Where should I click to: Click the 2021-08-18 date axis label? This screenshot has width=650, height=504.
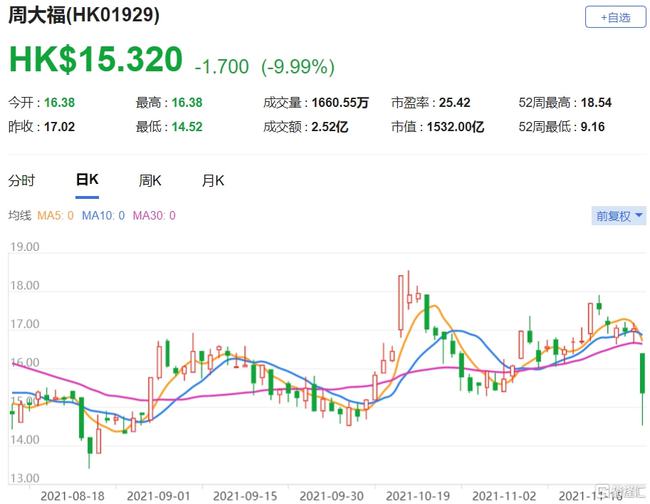tap(72, 496)
